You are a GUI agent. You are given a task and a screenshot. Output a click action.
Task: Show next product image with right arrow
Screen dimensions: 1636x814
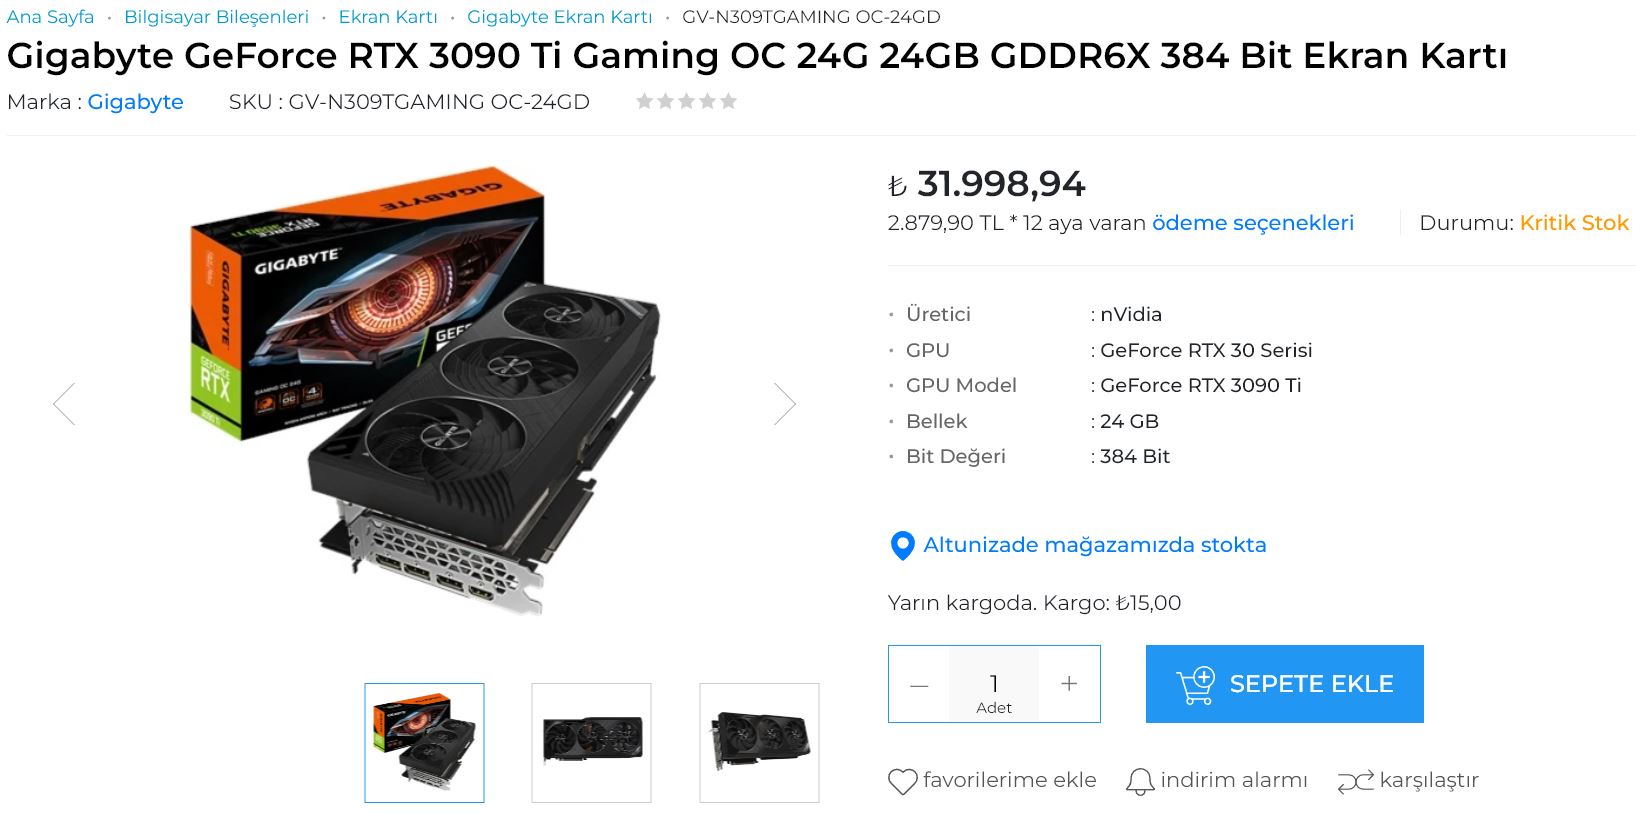point(785,404)
